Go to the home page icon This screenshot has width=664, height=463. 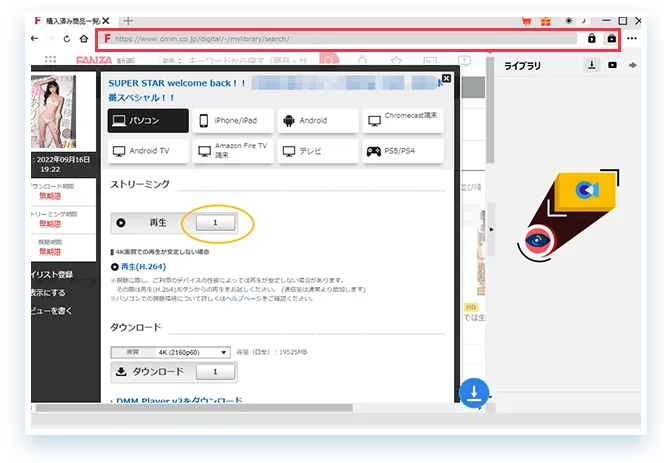(x=84, y=39)
